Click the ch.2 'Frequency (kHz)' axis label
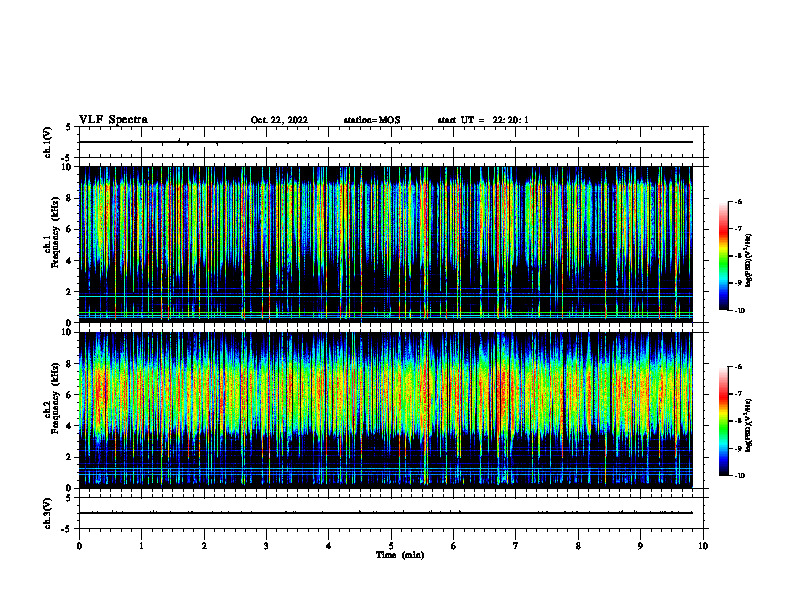 pyautogui.click(x=55, y=398)
